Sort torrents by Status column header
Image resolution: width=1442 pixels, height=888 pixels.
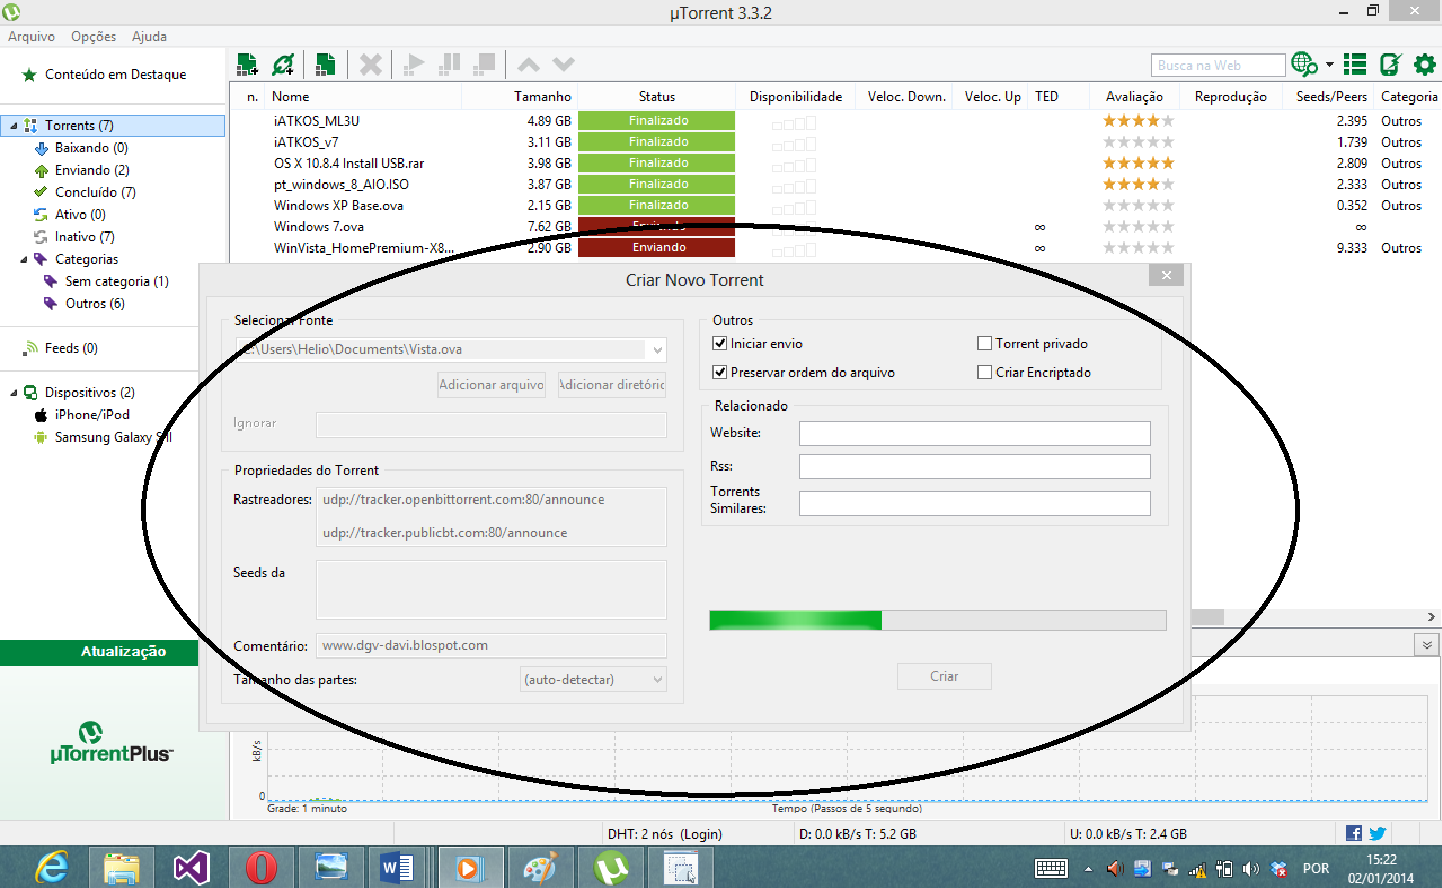657,97
